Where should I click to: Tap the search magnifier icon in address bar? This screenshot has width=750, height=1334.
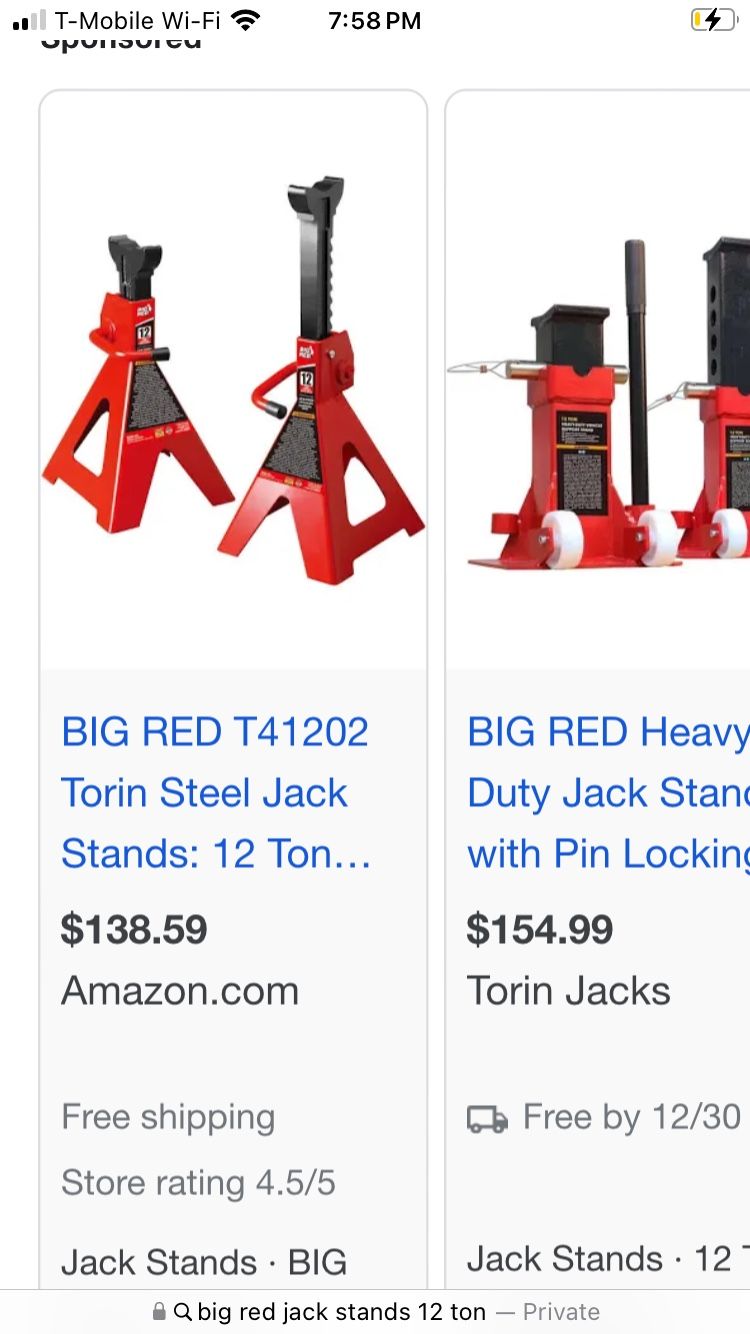183,1312
